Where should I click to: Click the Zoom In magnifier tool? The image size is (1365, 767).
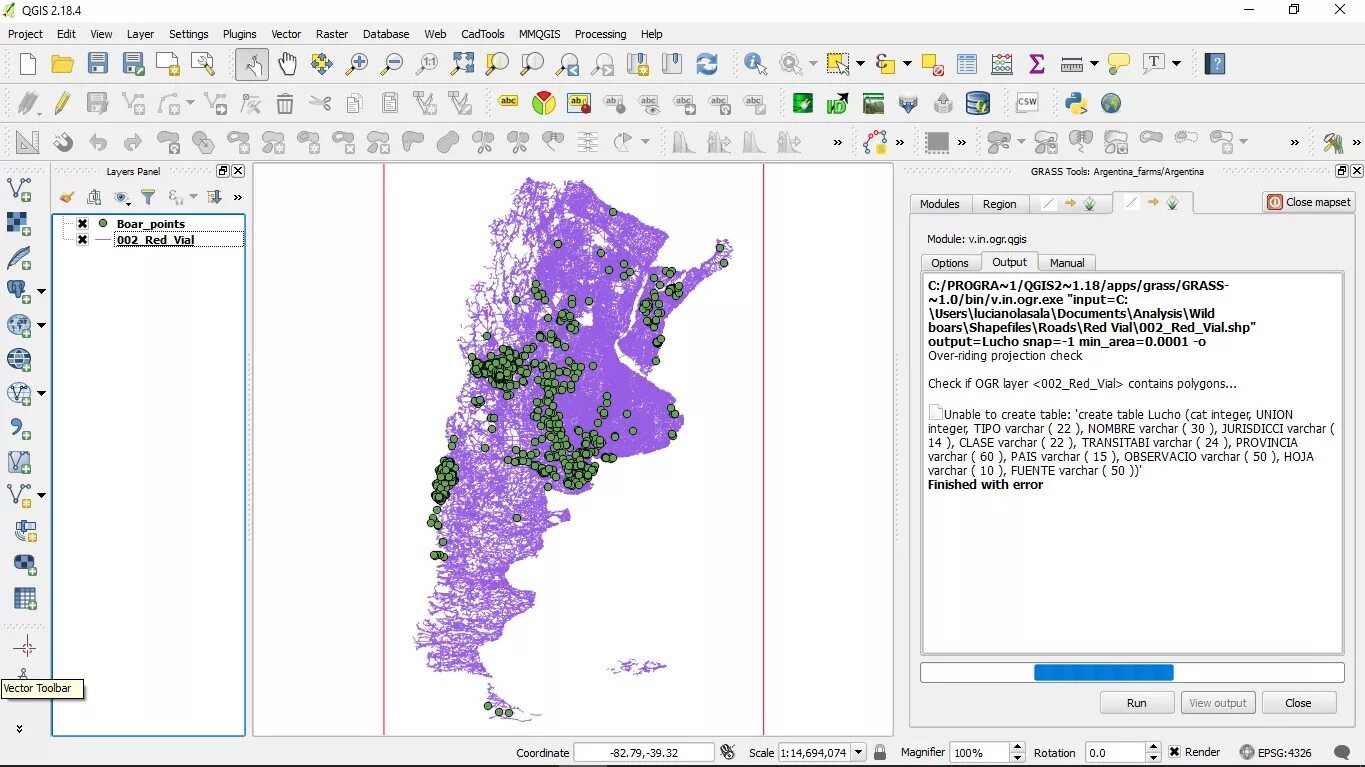(357, 64)
